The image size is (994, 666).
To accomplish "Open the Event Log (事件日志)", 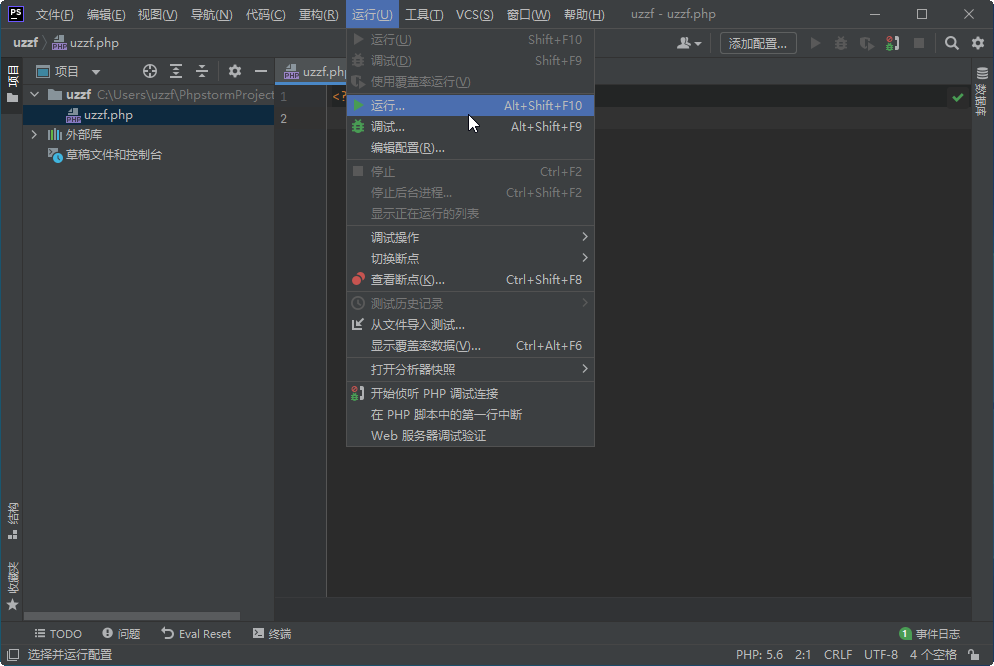I will pos(930,634).
